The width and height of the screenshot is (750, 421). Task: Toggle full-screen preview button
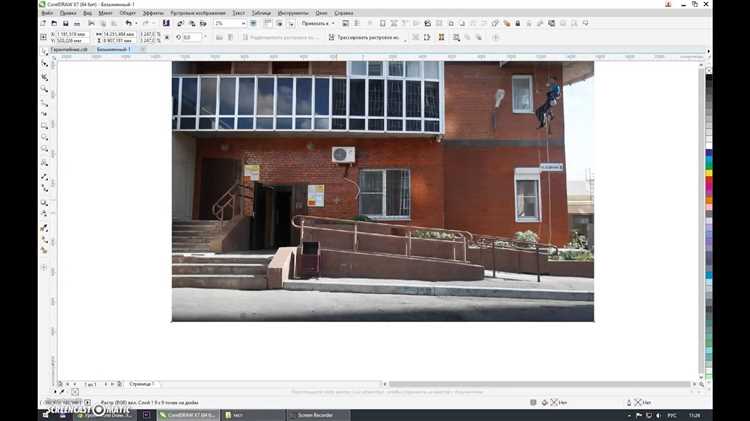click(254, 23)
